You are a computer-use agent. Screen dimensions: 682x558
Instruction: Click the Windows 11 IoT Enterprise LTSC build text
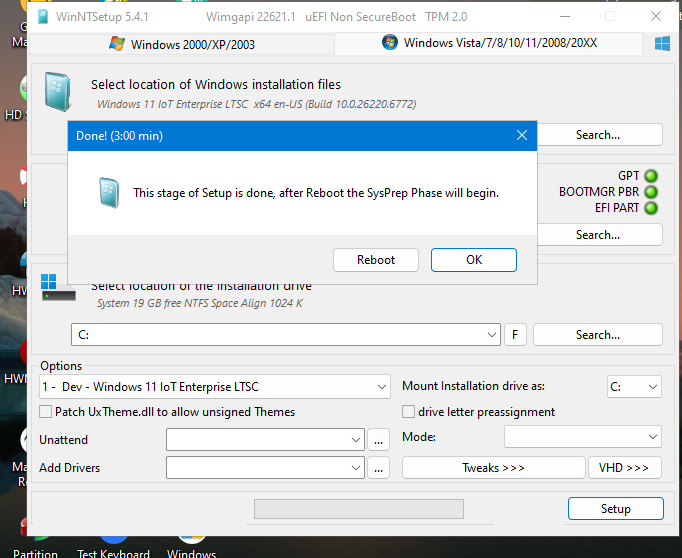[x=257, y=104]
